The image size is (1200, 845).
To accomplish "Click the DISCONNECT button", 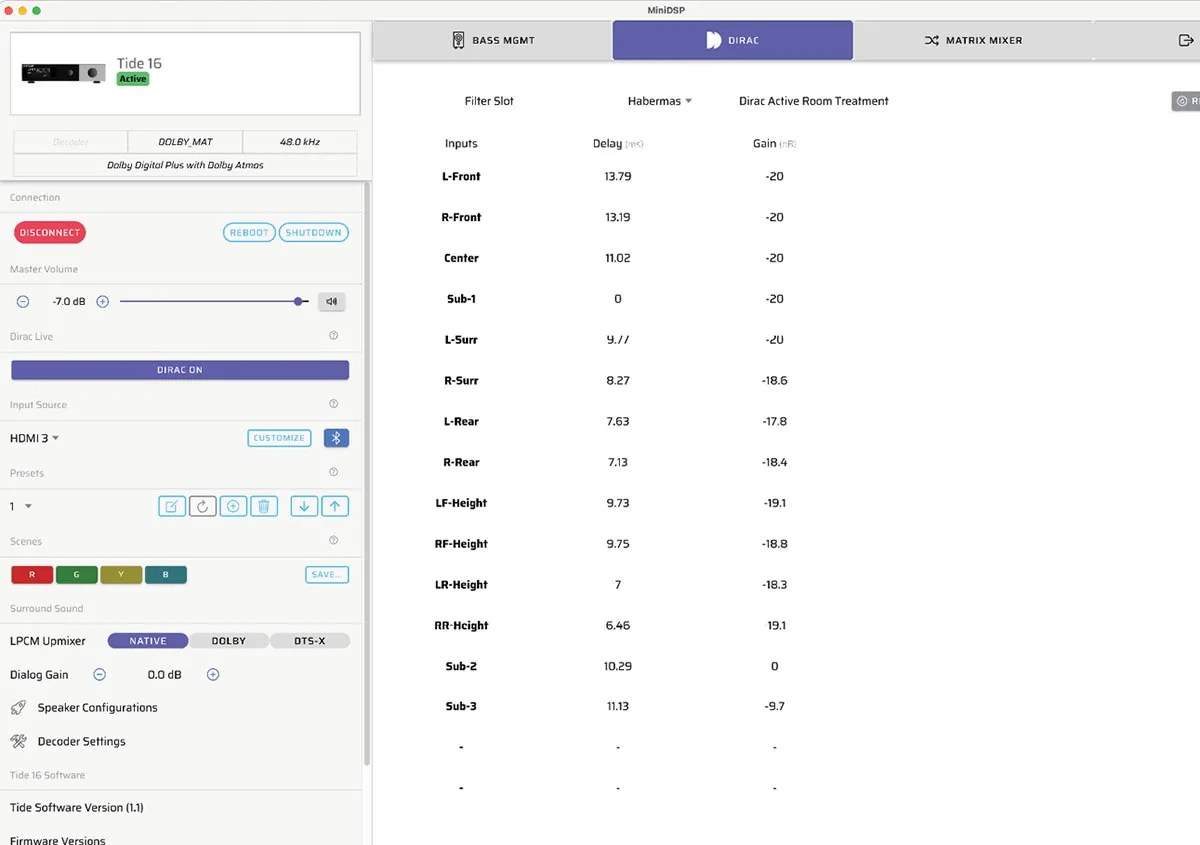I will point(50,233).
